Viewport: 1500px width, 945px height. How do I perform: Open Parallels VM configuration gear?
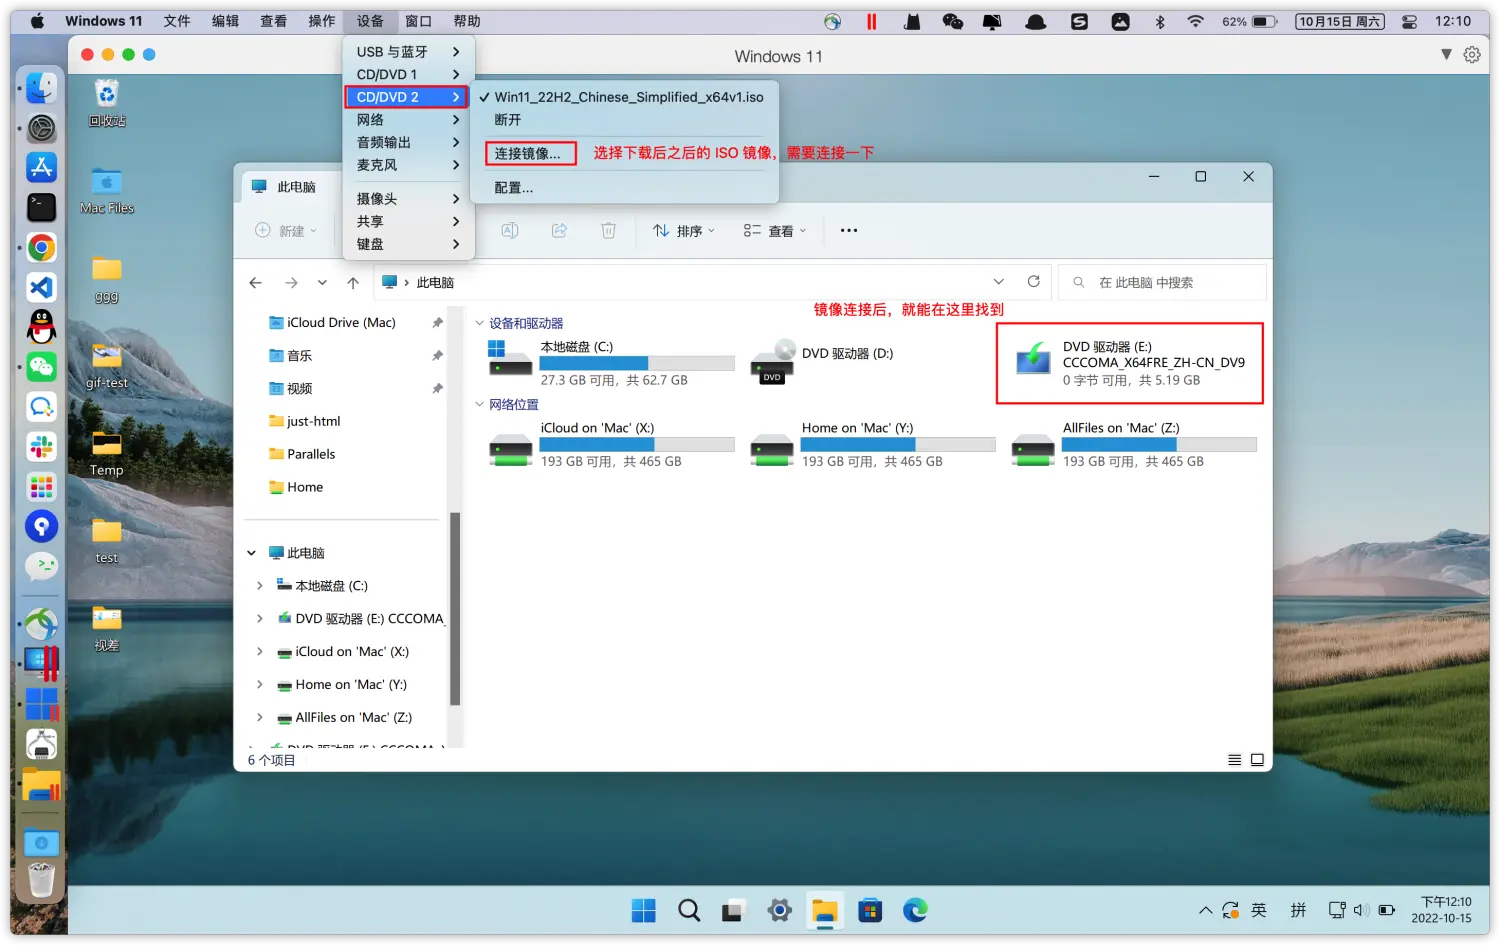(1472, 55)
